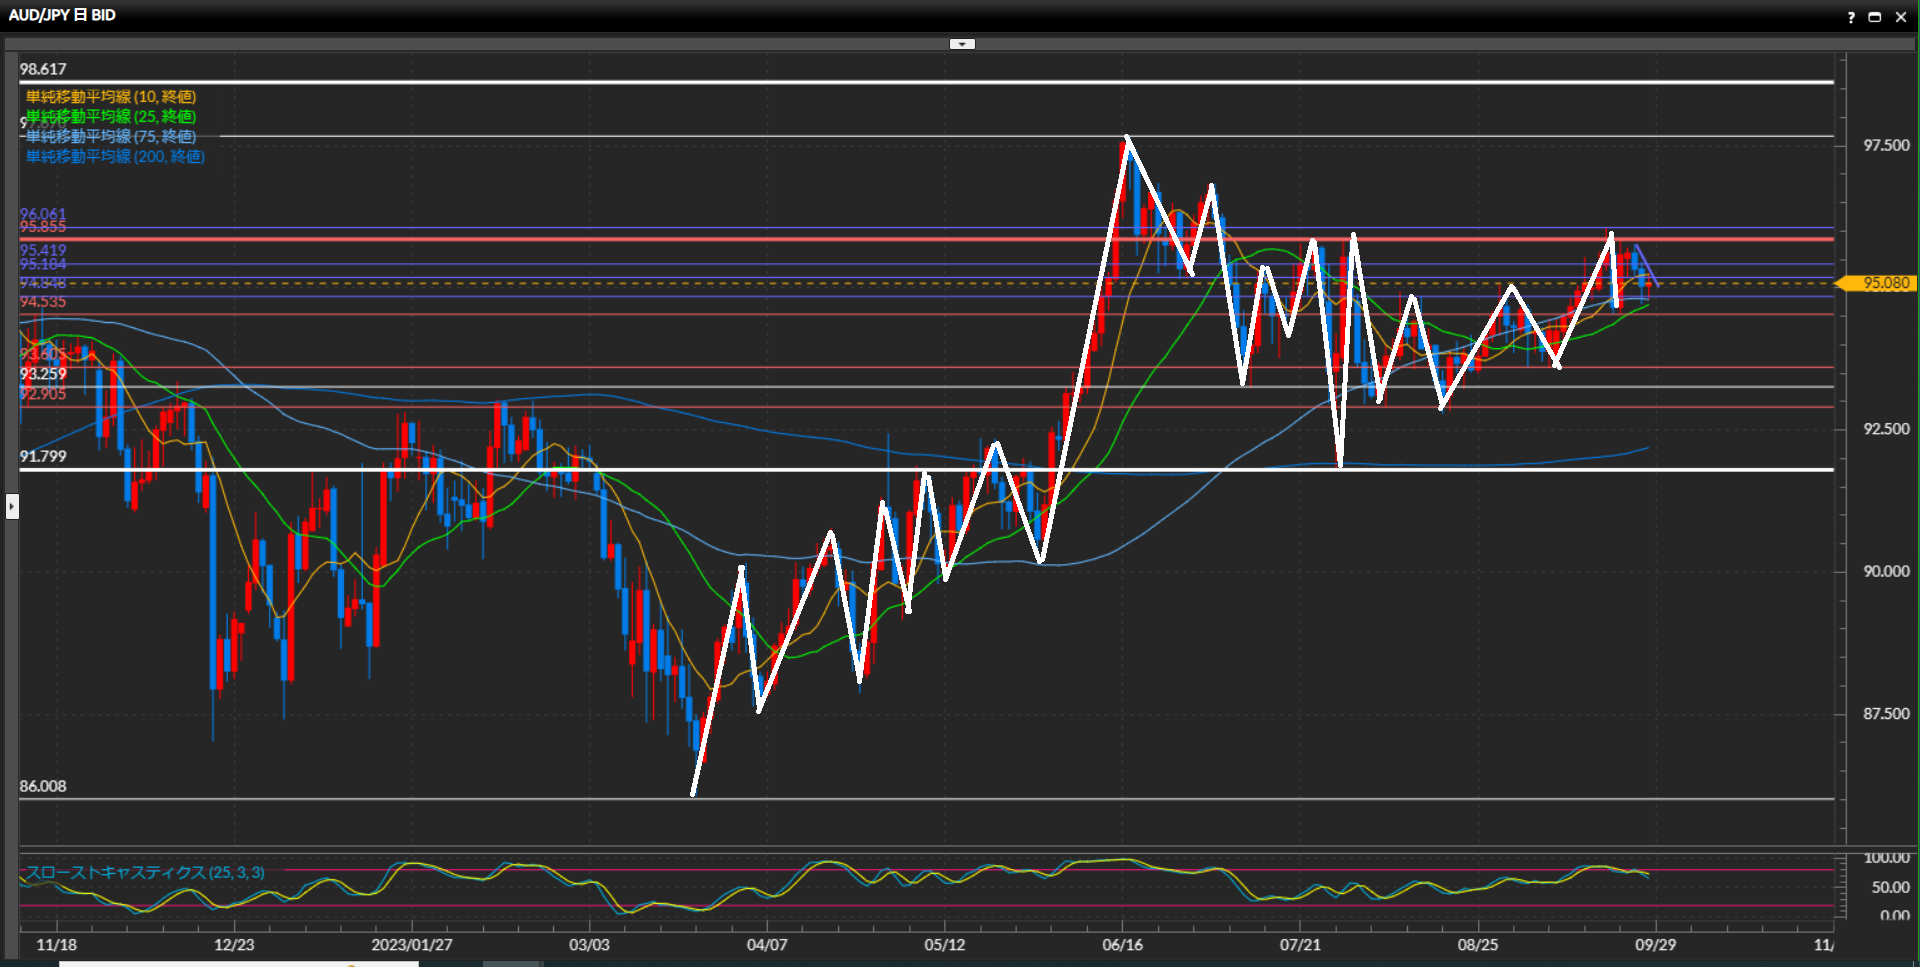This screenshot has height=967, width=1920.
Task: Select the Slow Stochastics (25, 3, 3) label
Action: pyautogui.click(x=145, y=873)
